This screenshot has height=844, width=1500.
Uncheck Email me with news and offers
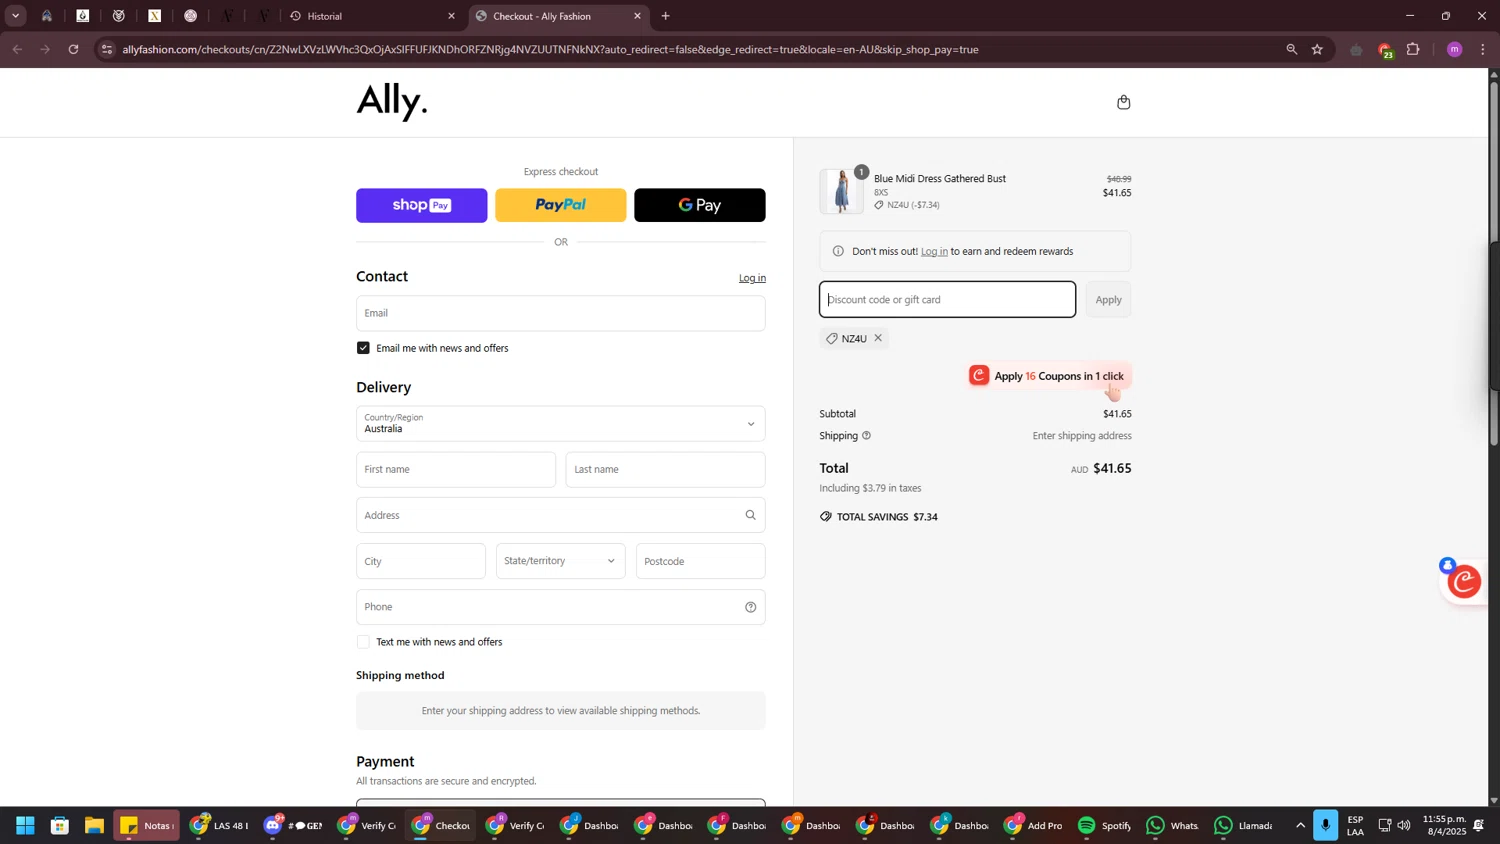(363, 348)
